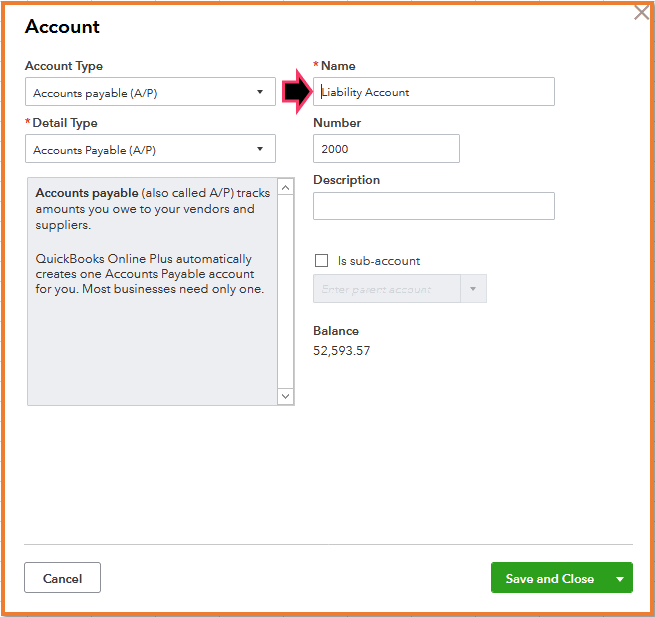Click the Number field containing 2000
This screenshot has width=655, height=617.
(x=386, y=149)
